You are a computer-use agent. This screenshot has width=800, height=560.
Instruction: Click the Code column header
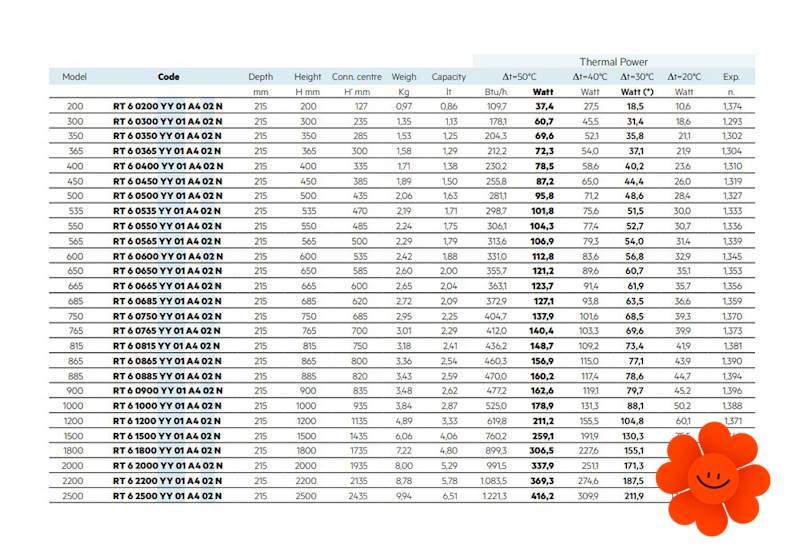(168, 77)
